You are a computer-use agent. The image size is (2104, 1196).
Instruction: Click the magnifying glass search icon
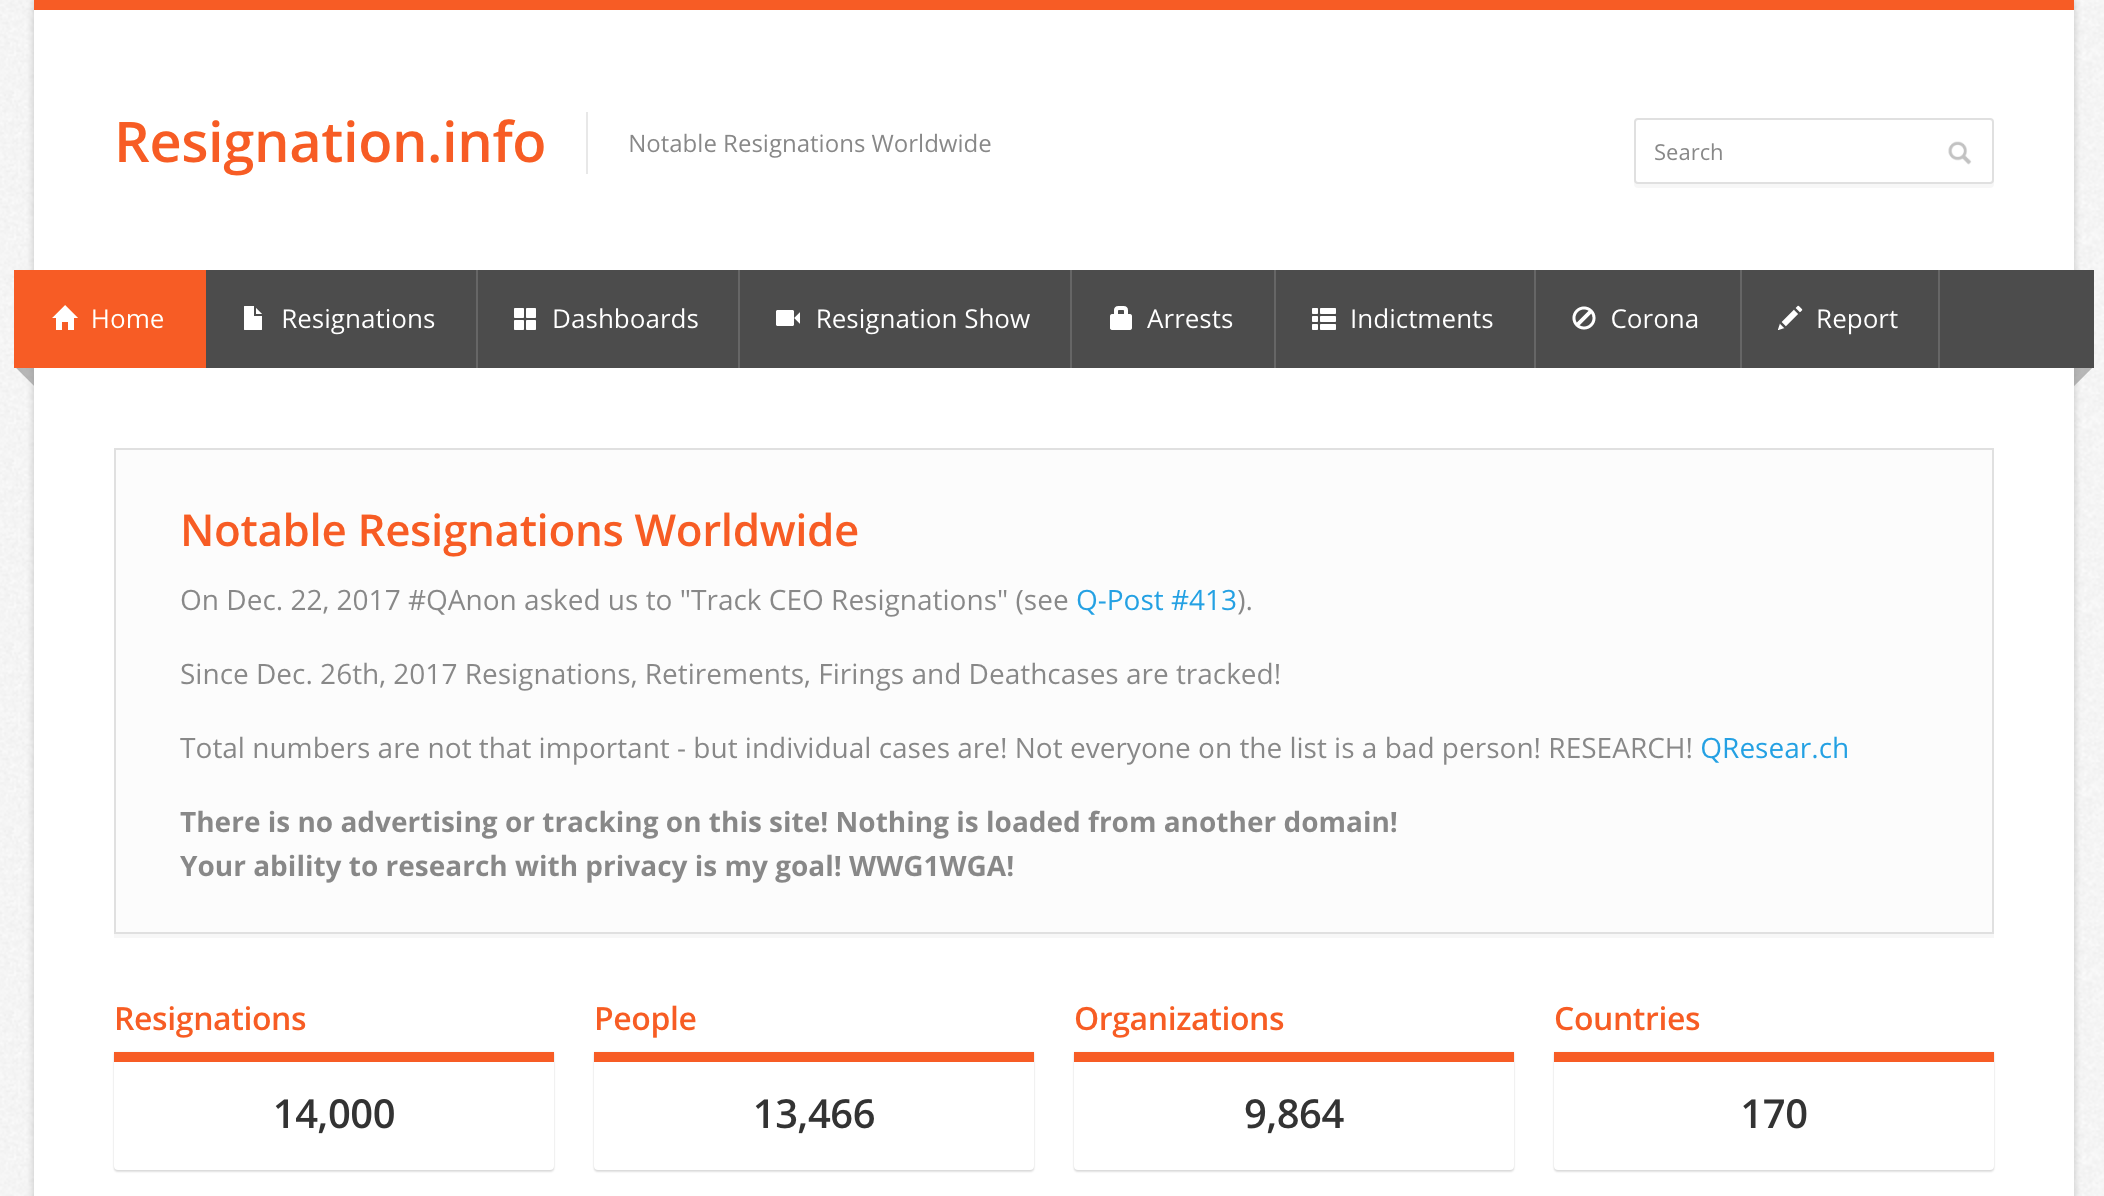tap(1959, 152)
